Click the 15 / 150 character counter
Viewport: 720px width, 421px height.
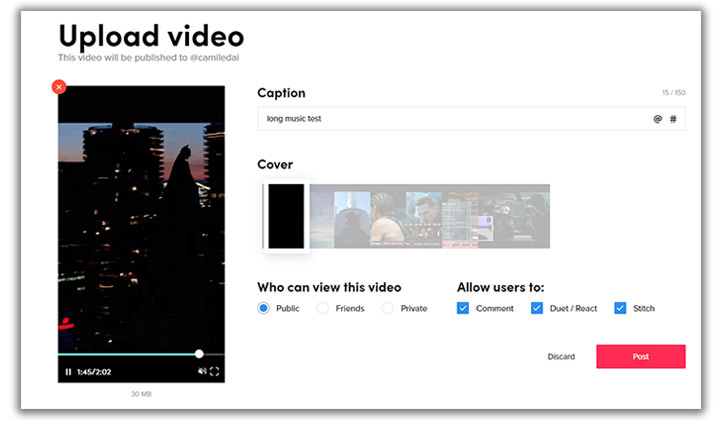tap(674, 93)
